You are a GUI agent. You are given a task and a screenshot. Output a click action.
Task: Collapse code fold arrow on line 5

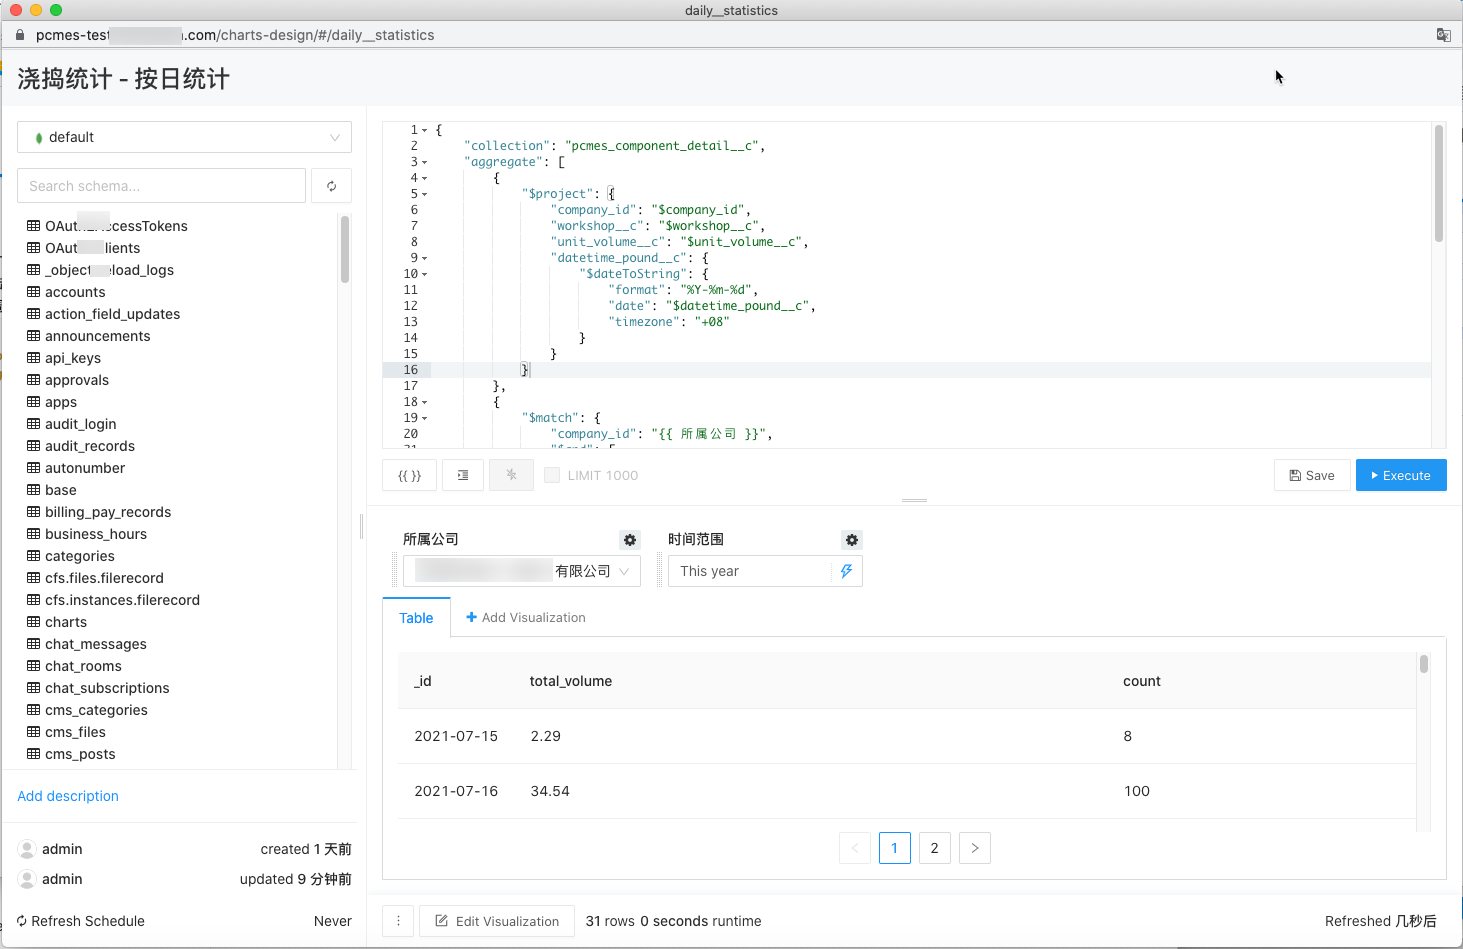click(x=425, y=194)
